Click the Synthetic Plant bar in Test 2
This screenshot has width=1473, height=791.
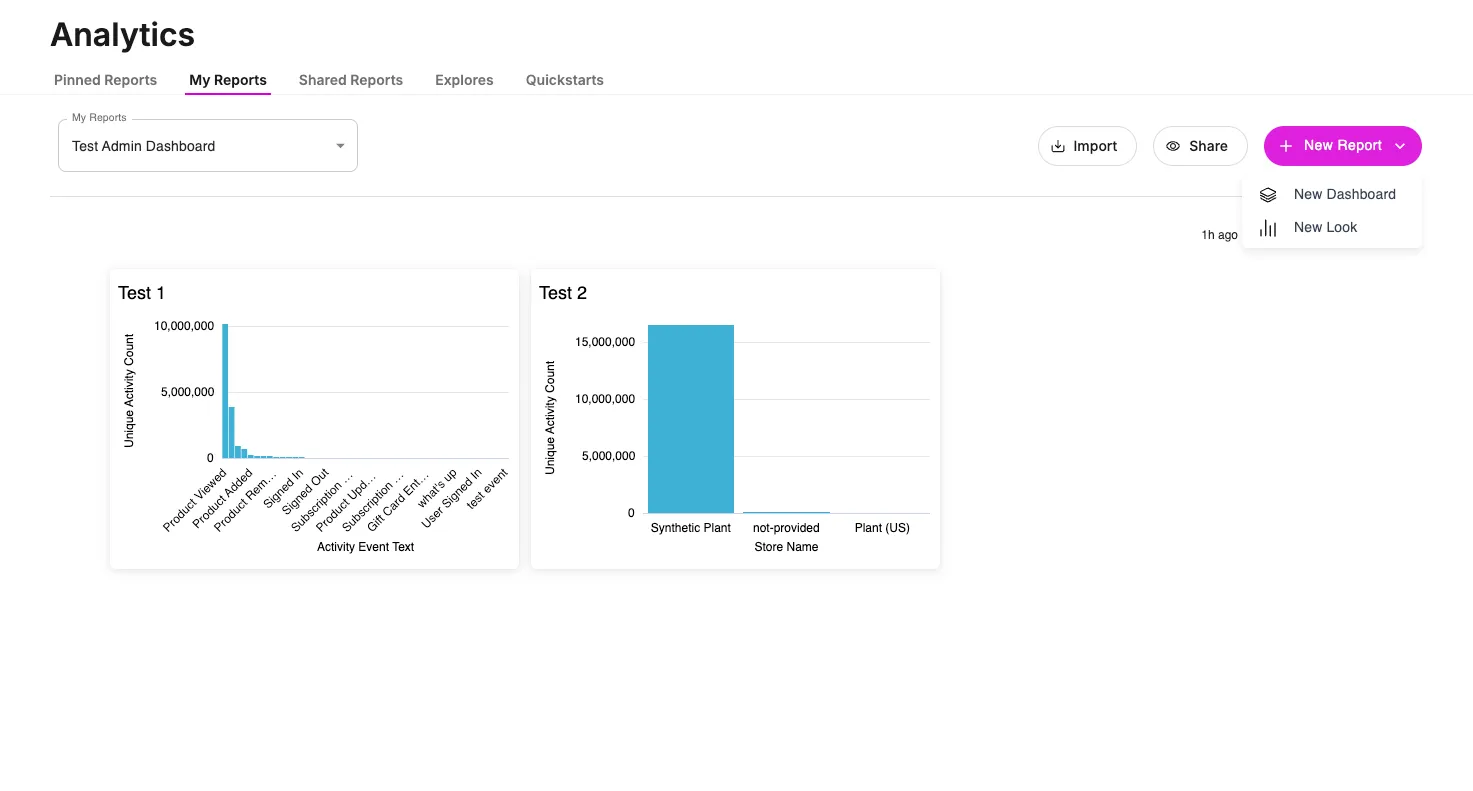[691, 419]
